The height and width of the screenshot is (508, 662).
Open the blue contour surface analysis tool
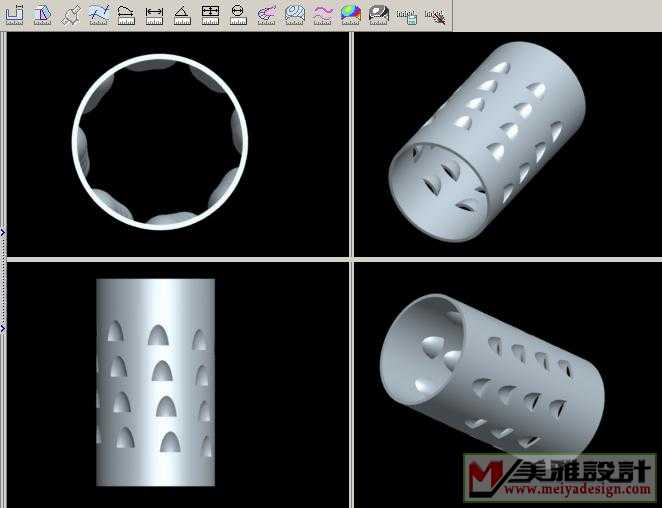(294, 15)
